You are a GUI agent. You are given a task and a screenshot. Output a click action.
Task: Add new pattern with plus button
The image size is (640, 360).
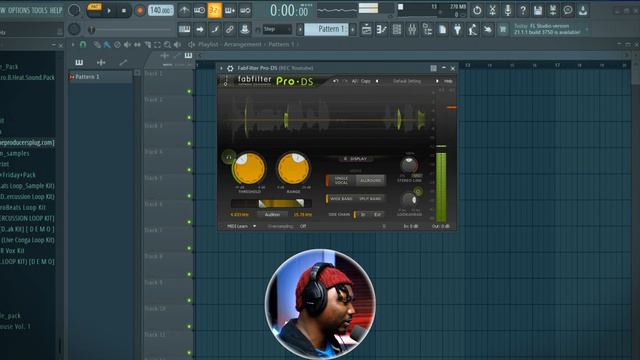(353, 29)
